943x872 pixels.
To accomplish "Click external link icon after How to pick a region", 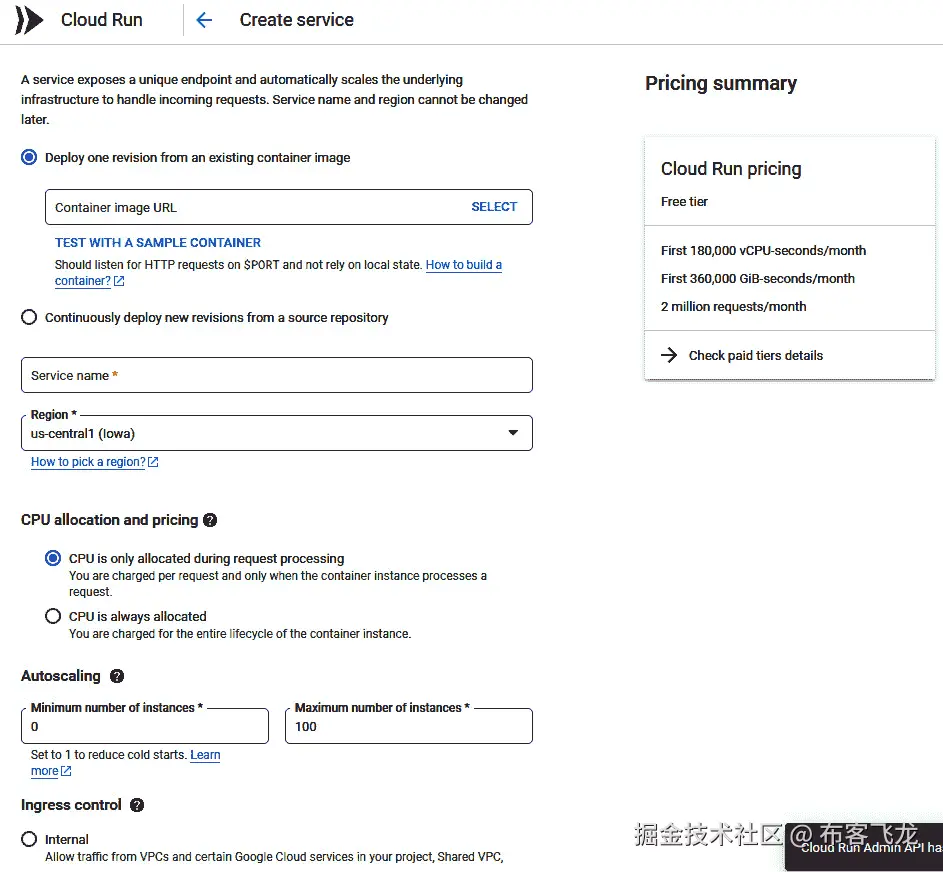I will (x=153, y=461).
